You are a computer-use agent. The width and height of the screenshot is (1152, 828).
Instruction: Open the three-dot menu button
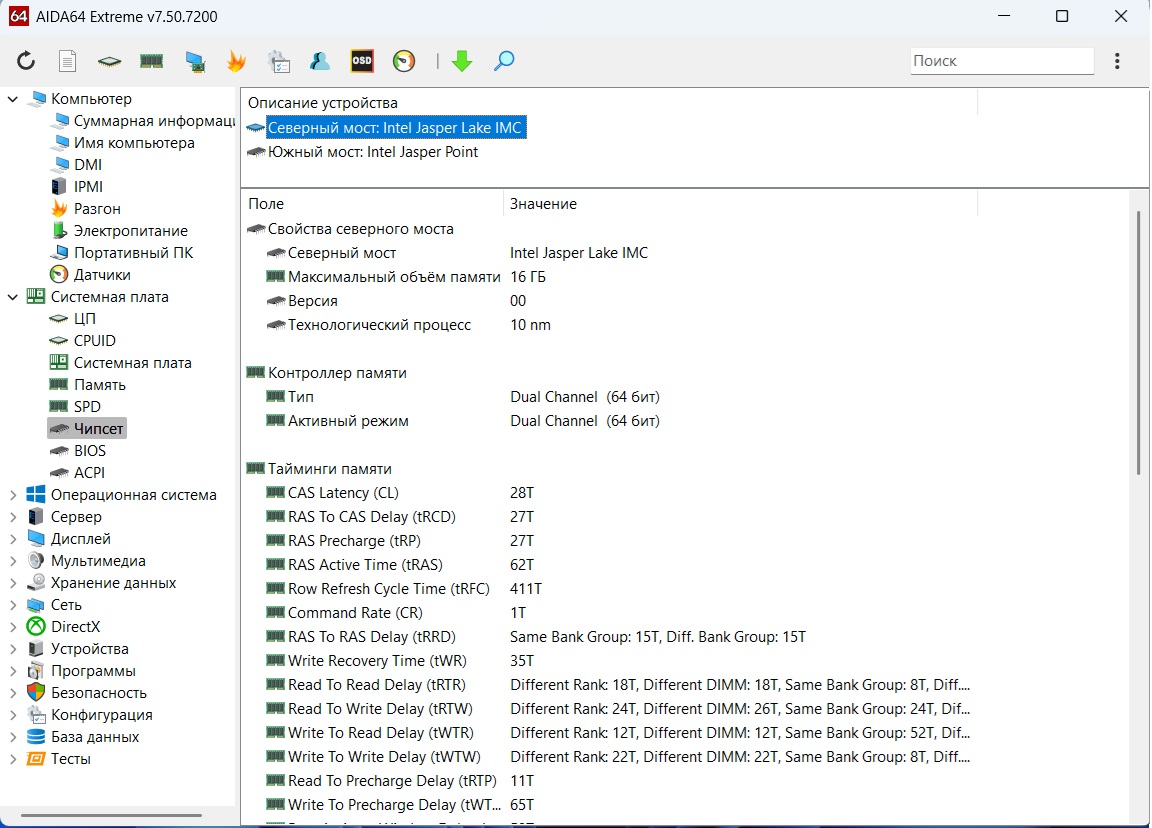[x=1117, y=61]
